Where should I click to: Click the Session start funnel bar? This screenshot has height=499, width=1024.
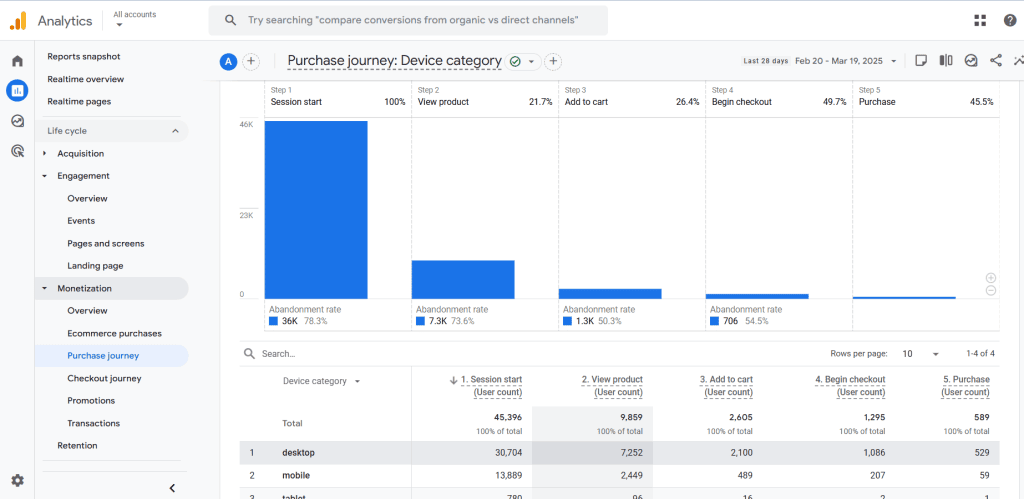point(316,210)
